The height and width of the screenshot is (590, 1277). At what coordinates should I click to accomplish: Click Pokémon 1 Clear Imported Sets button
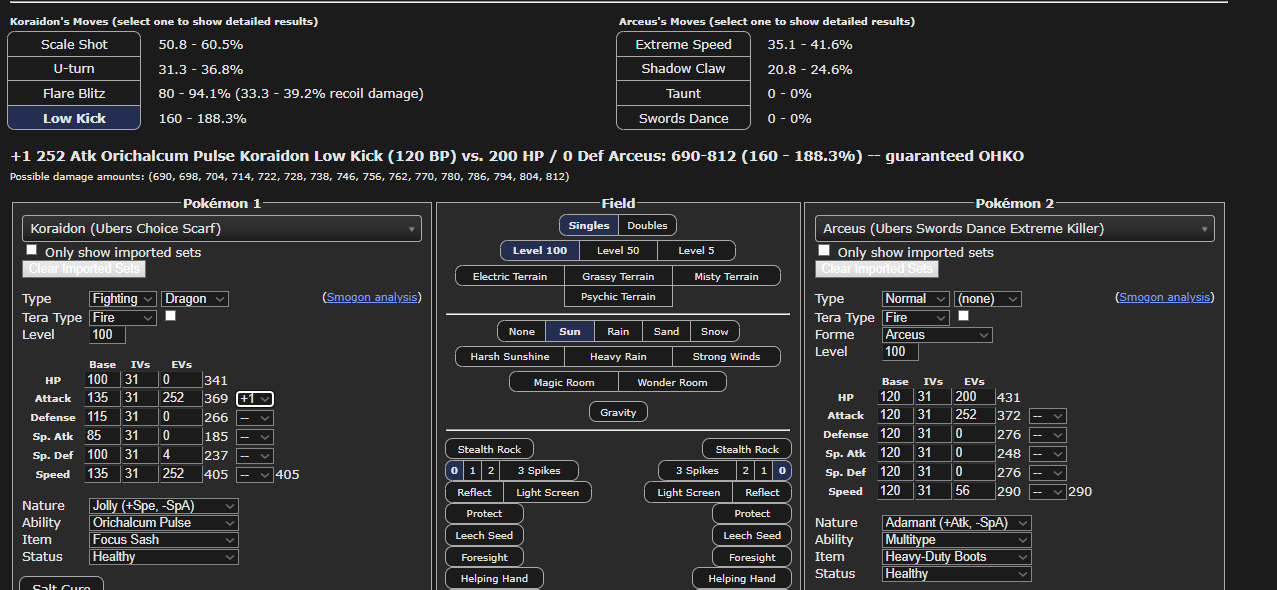[84, 269]
